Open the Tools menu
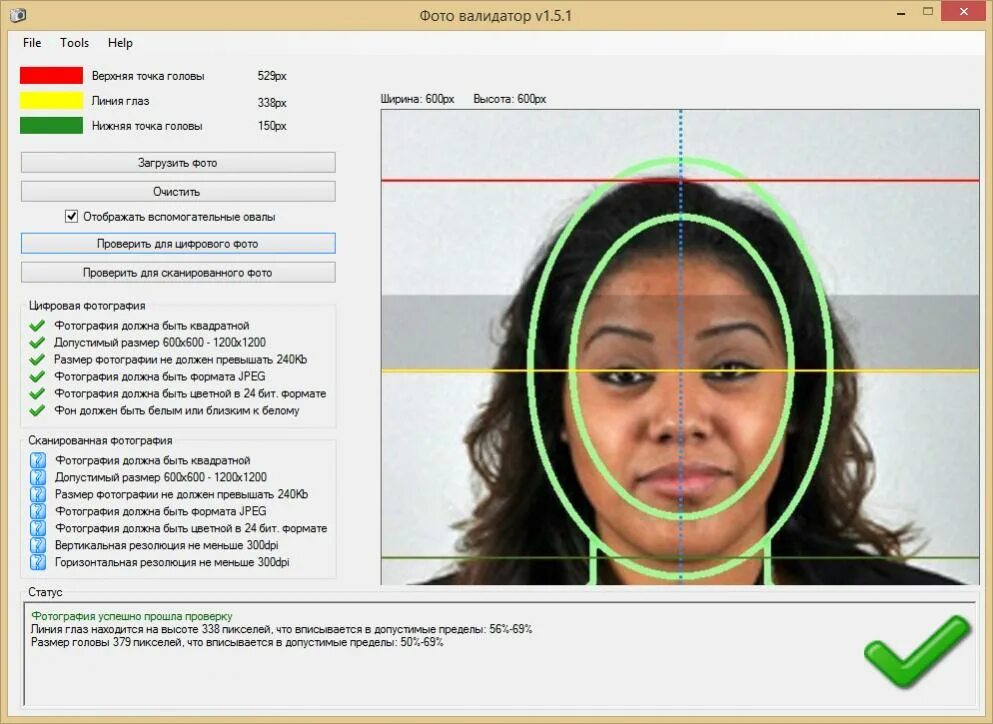993x724 pixels. [74, 42]
